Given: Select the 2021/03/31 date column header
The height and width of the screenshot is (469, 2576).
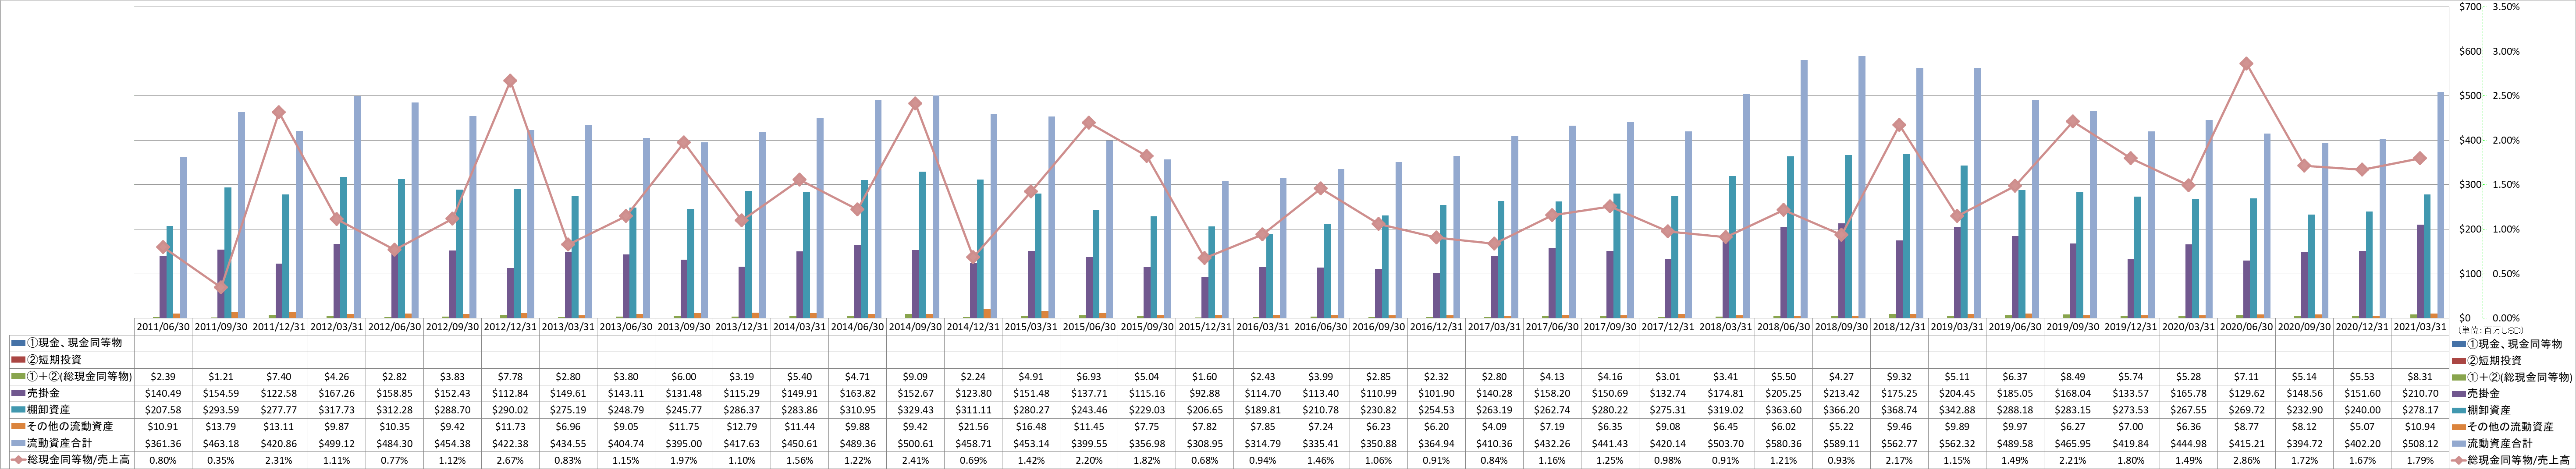Looking at the screenshot, I should pyautogui.click(x=2420, y=327).
